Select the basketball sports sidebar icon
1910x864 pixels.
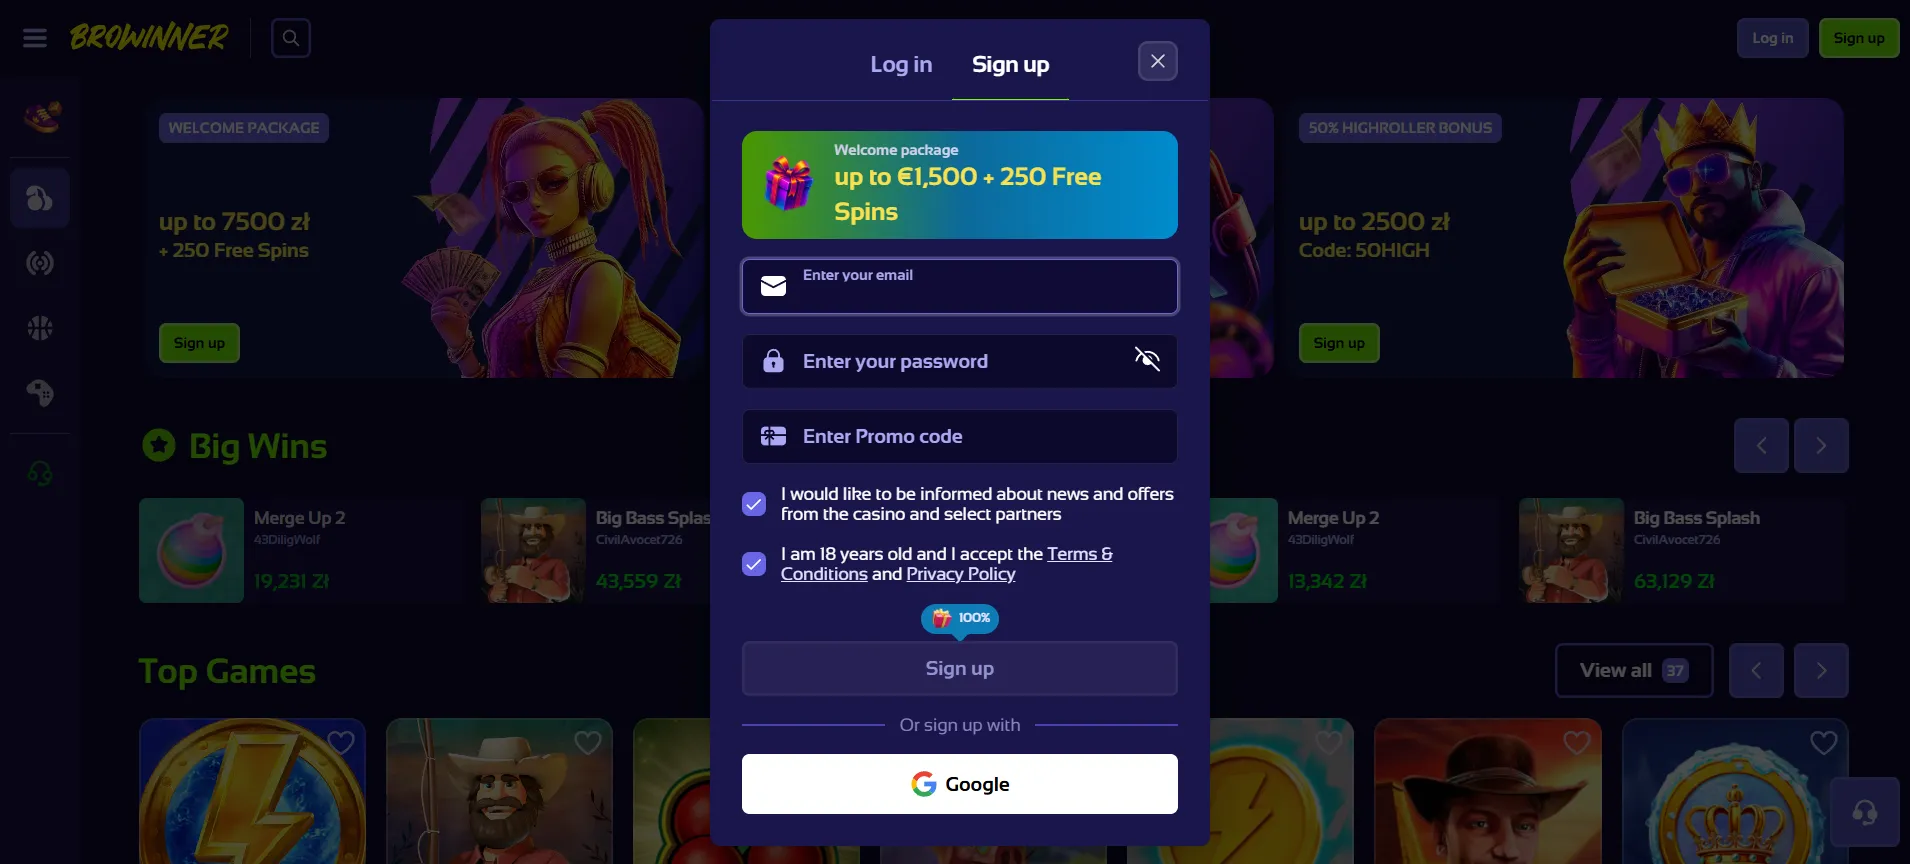point(40,328)
